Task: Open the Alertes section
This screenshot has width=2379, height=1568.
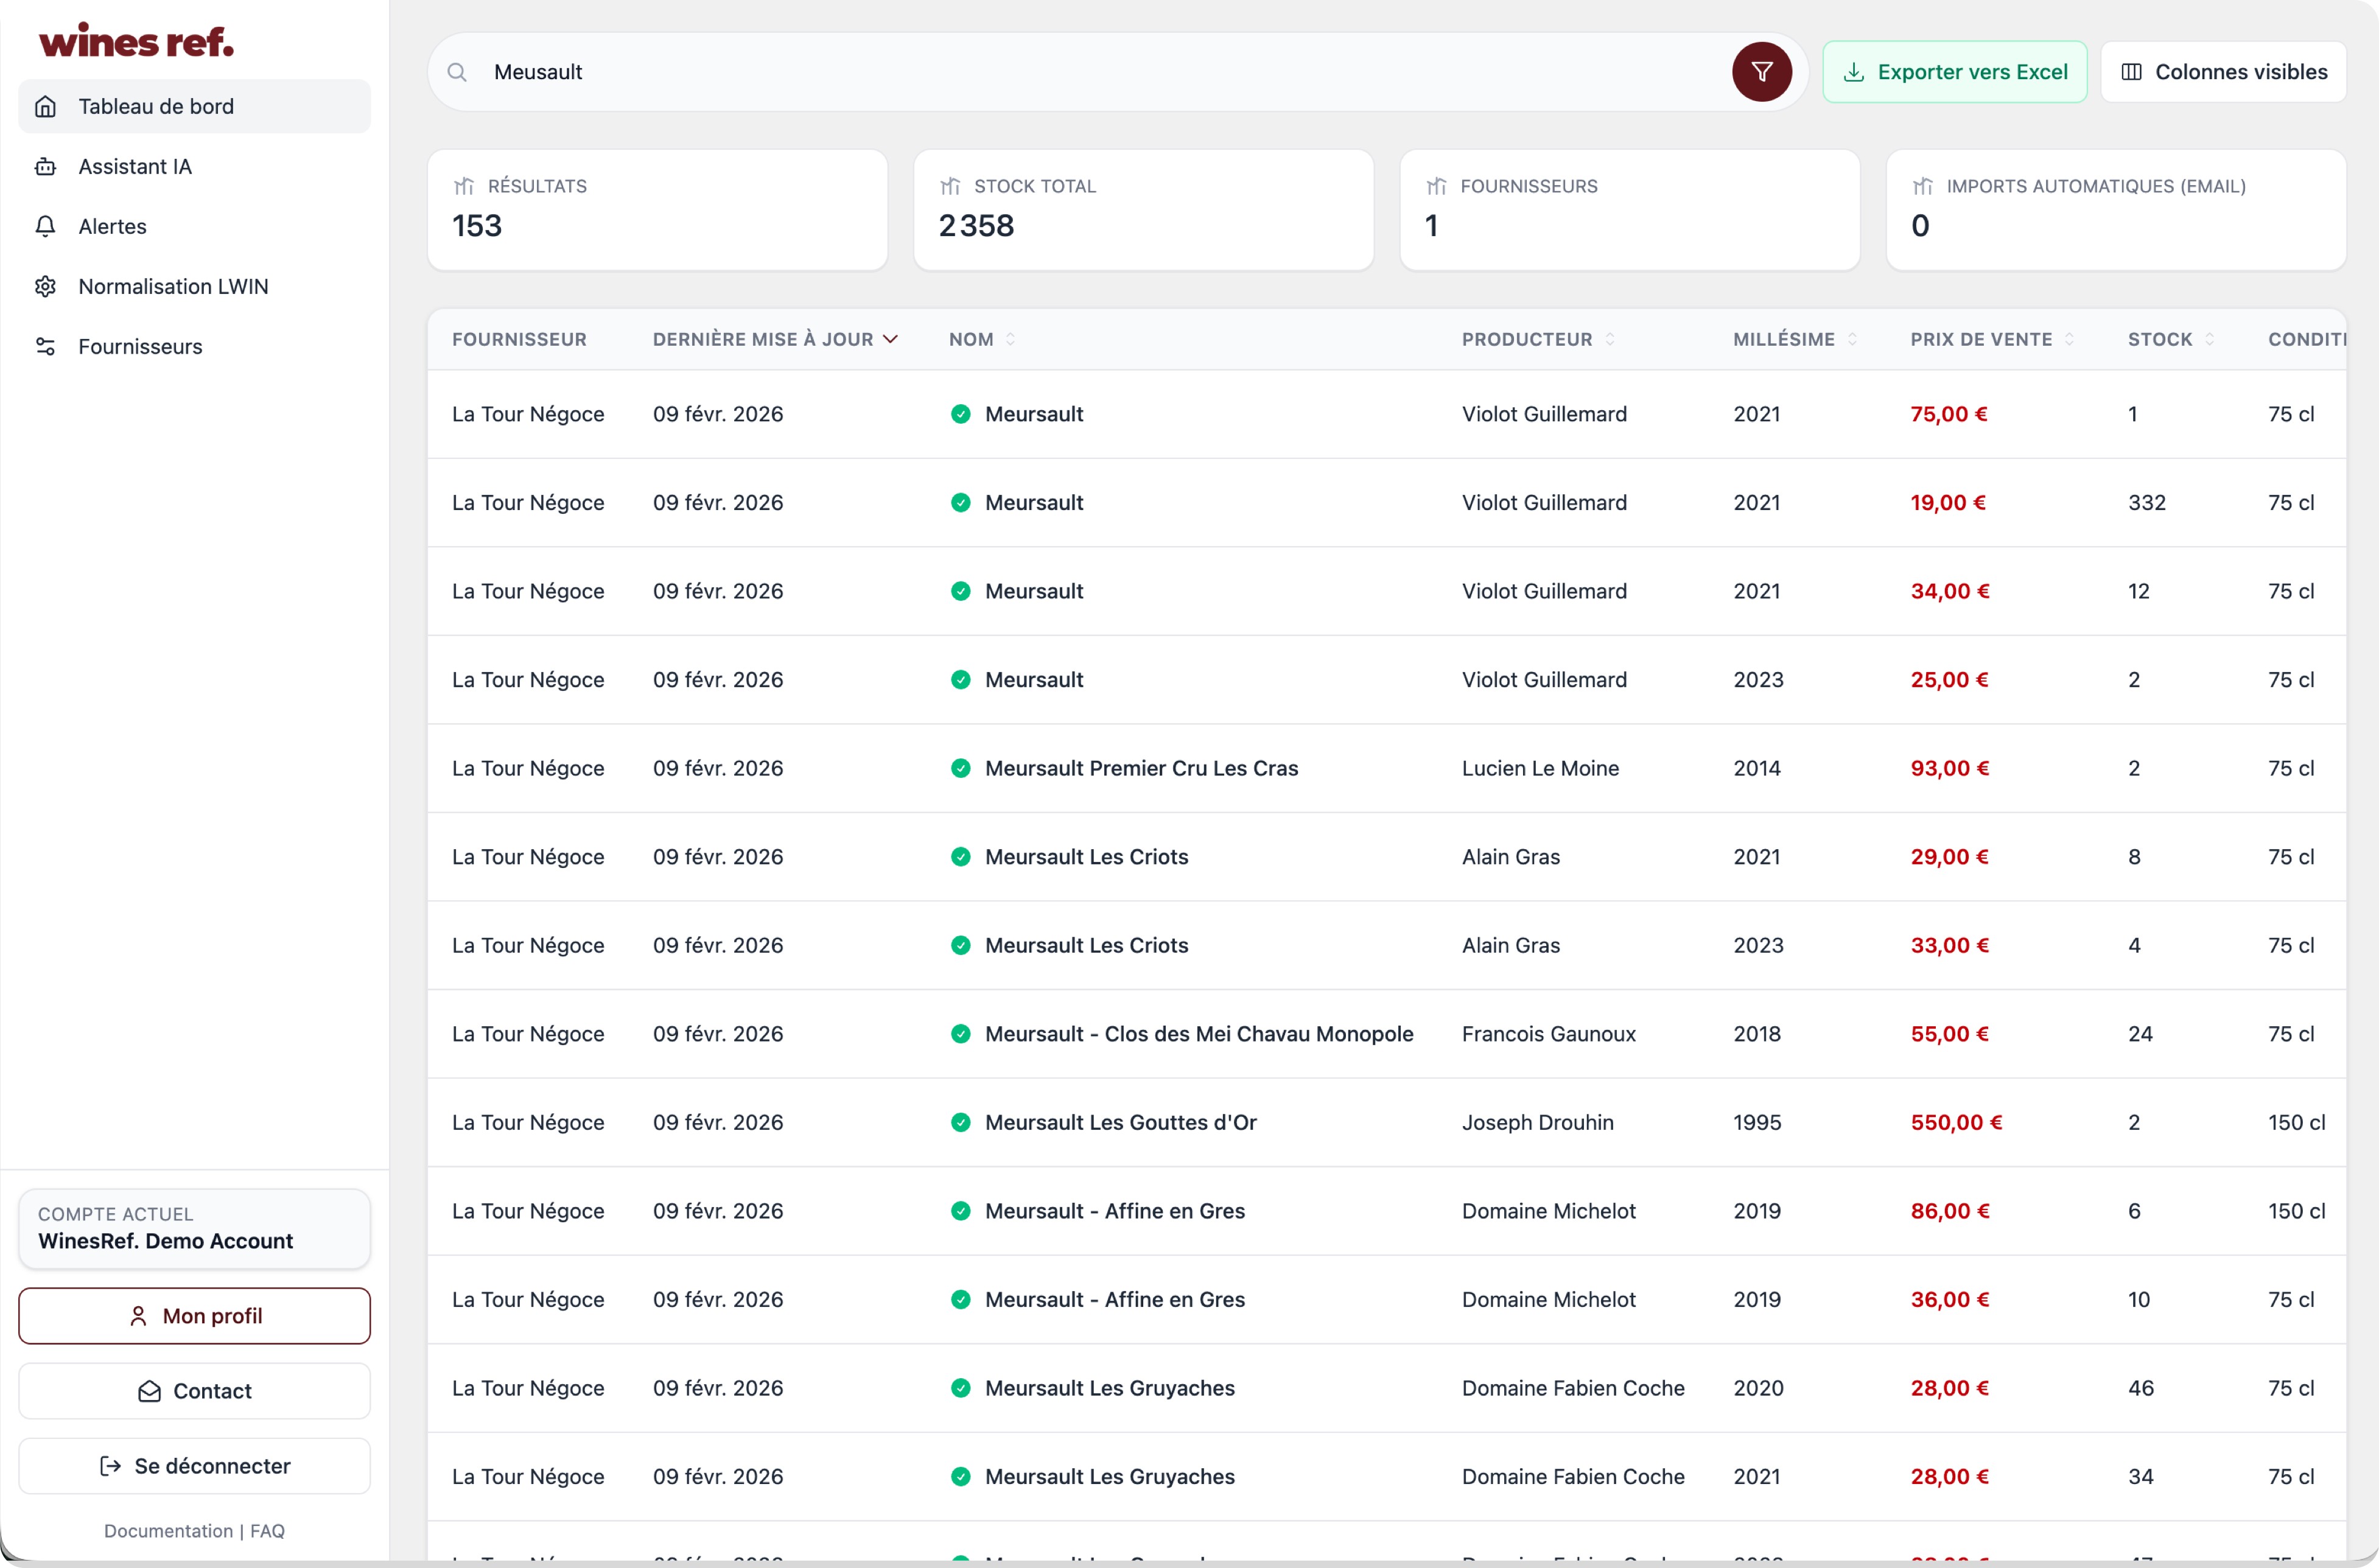Action: pyautogui.click(x=112, y=226)
